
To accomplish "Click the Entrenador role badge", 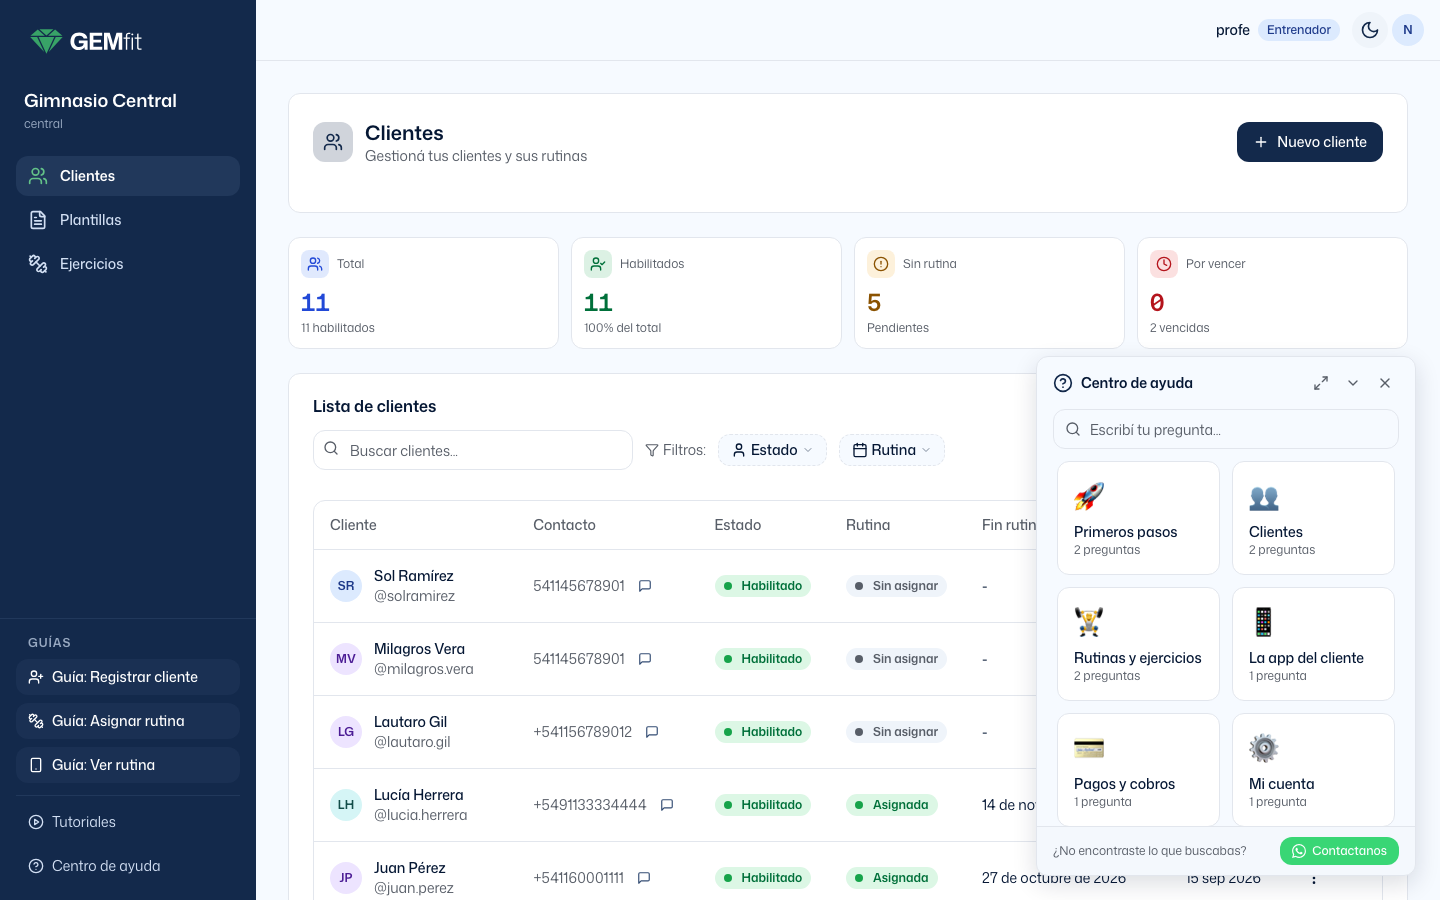I will [x=1299, y=30].
